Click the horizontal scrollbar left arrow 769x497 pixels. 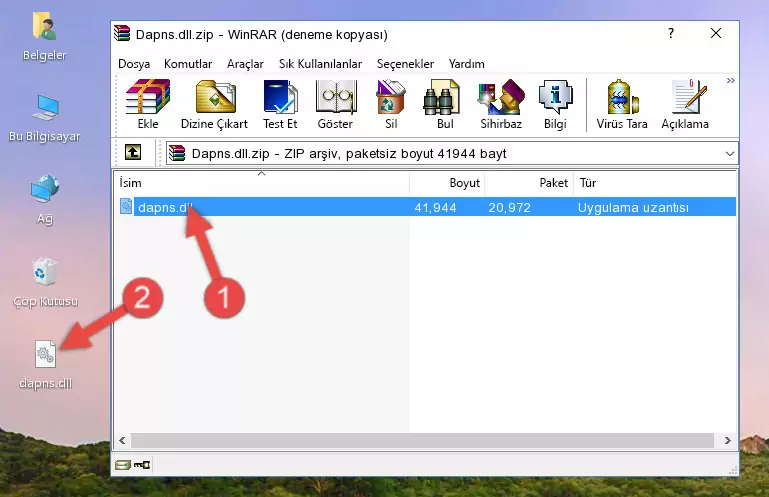[122, 441]
